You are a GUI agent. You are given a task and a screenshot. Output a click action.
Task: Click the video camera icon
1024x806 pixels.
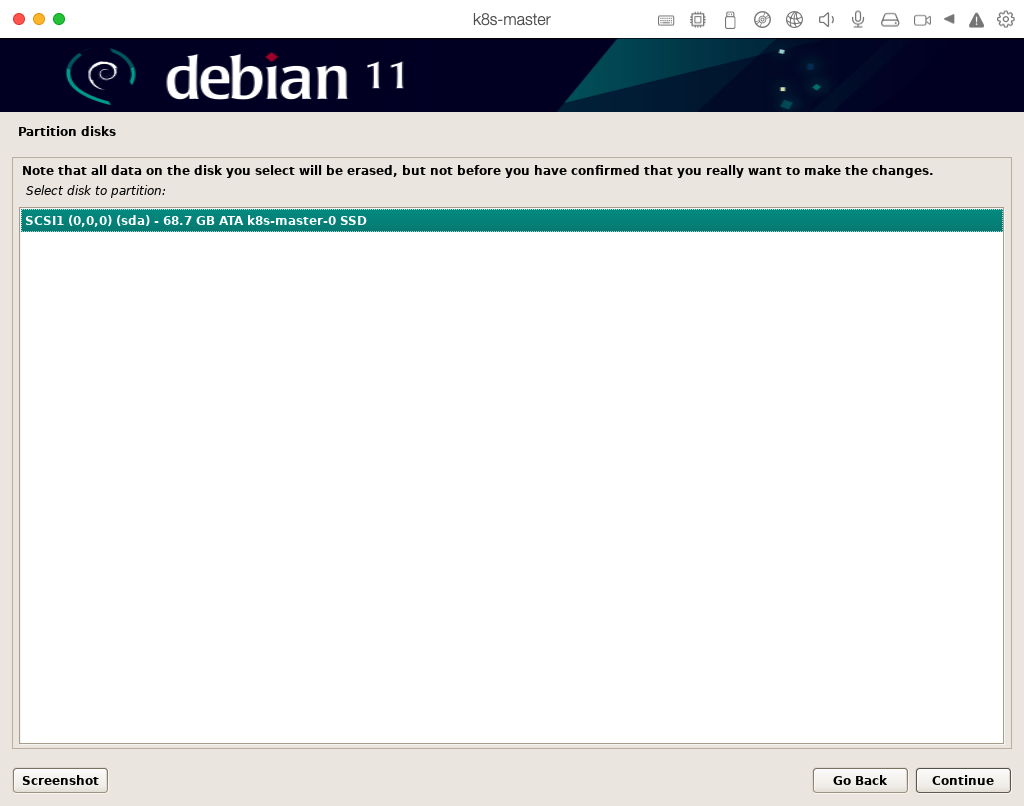click(922, 20)
